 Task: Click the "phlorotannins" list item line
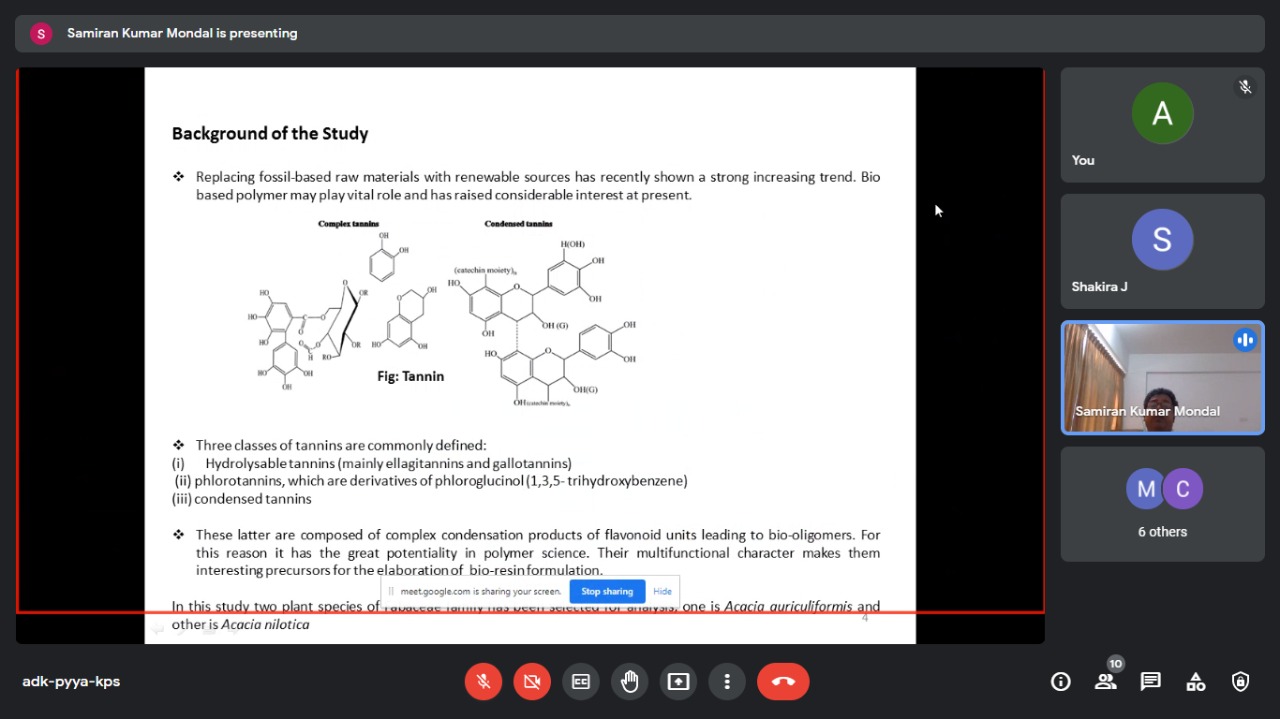tap(431, 481)
